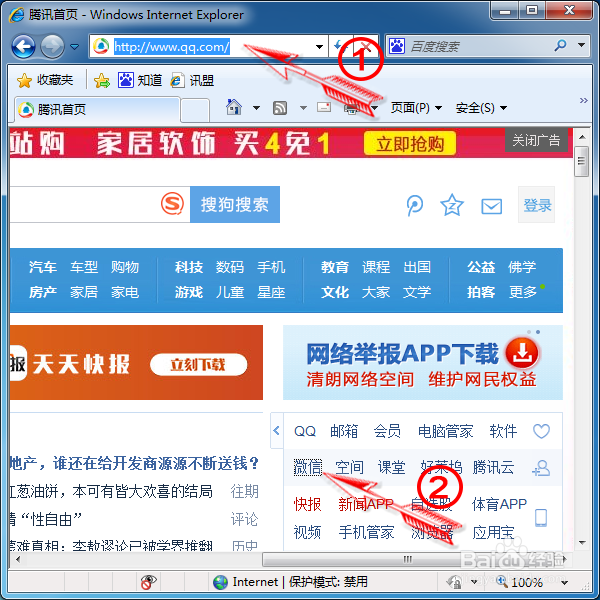Click the search magnifier icon

(560, 46)
